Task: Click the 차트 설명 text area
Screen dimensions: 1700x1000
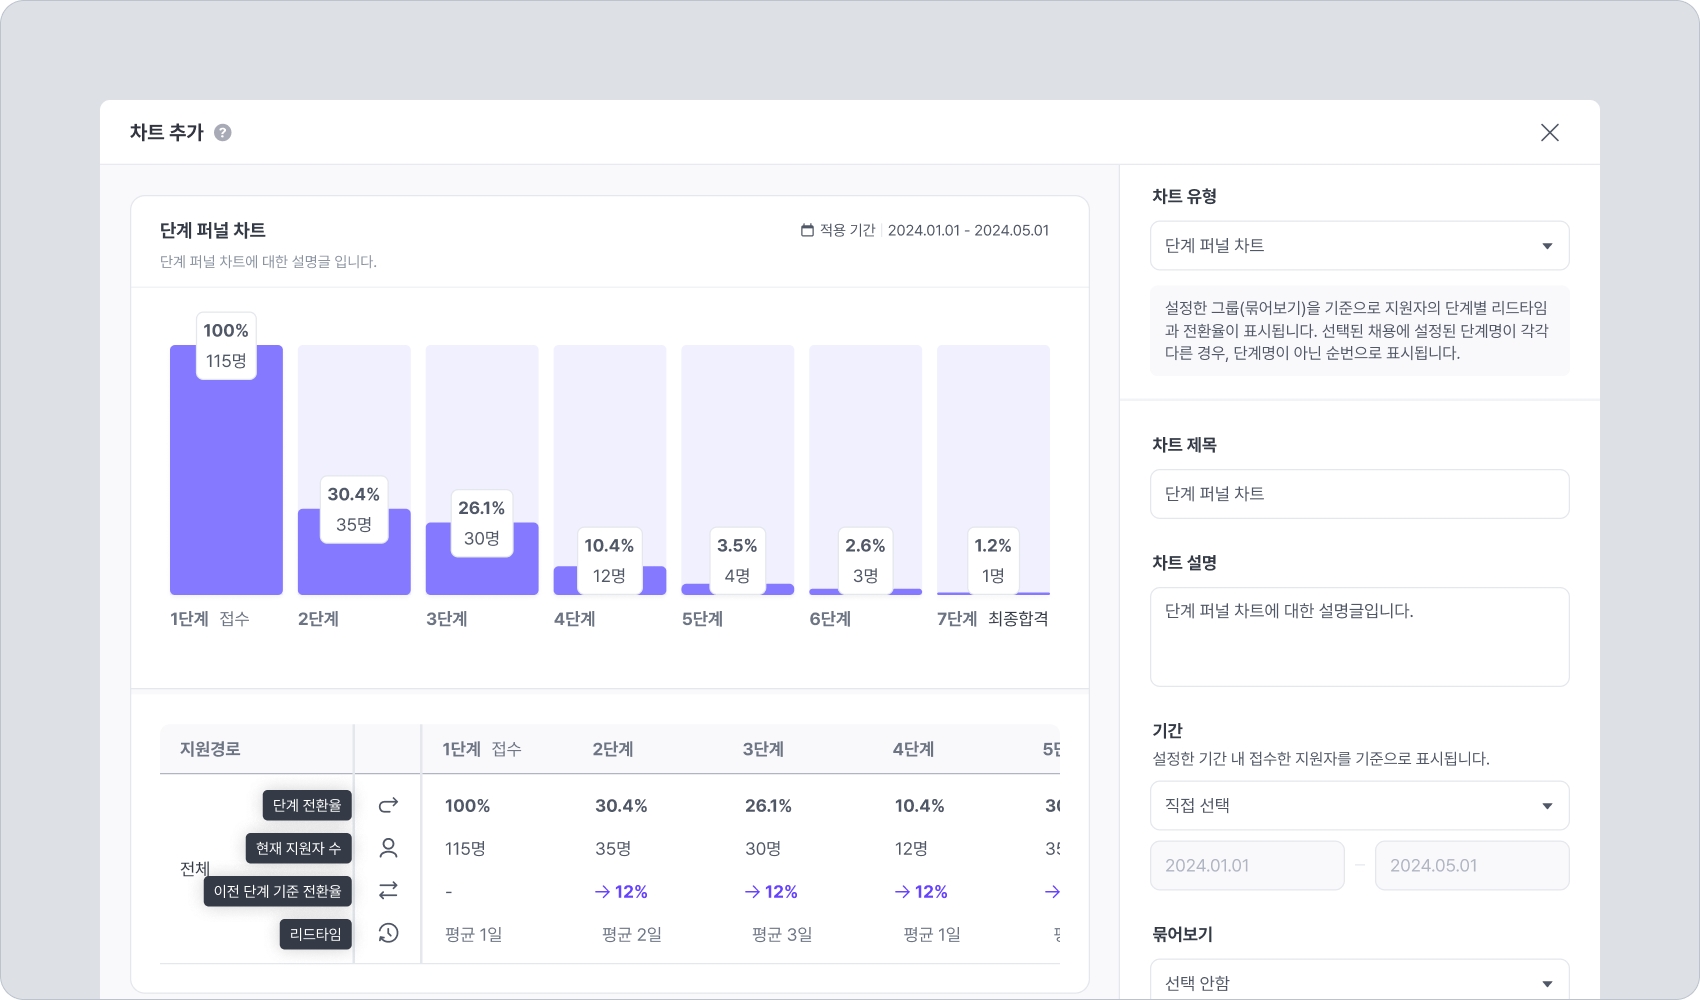Action: pyautogui.click(x=1359, y=636)
